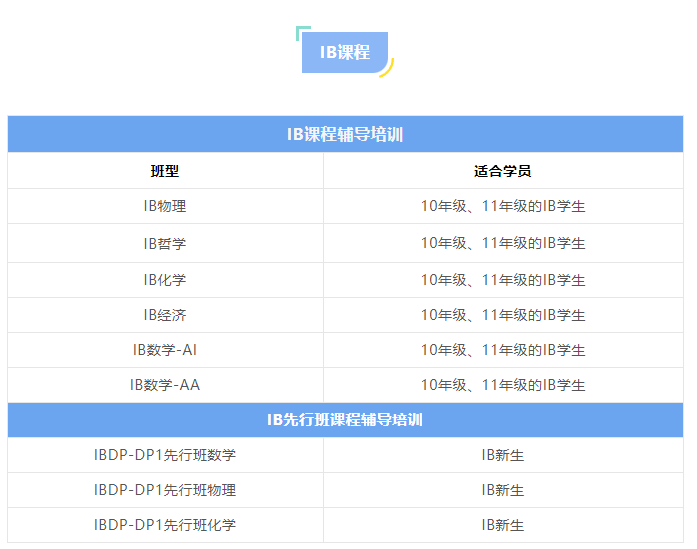Select the IB经济 course cell
The image size is (697, 549).
(165, 315)
